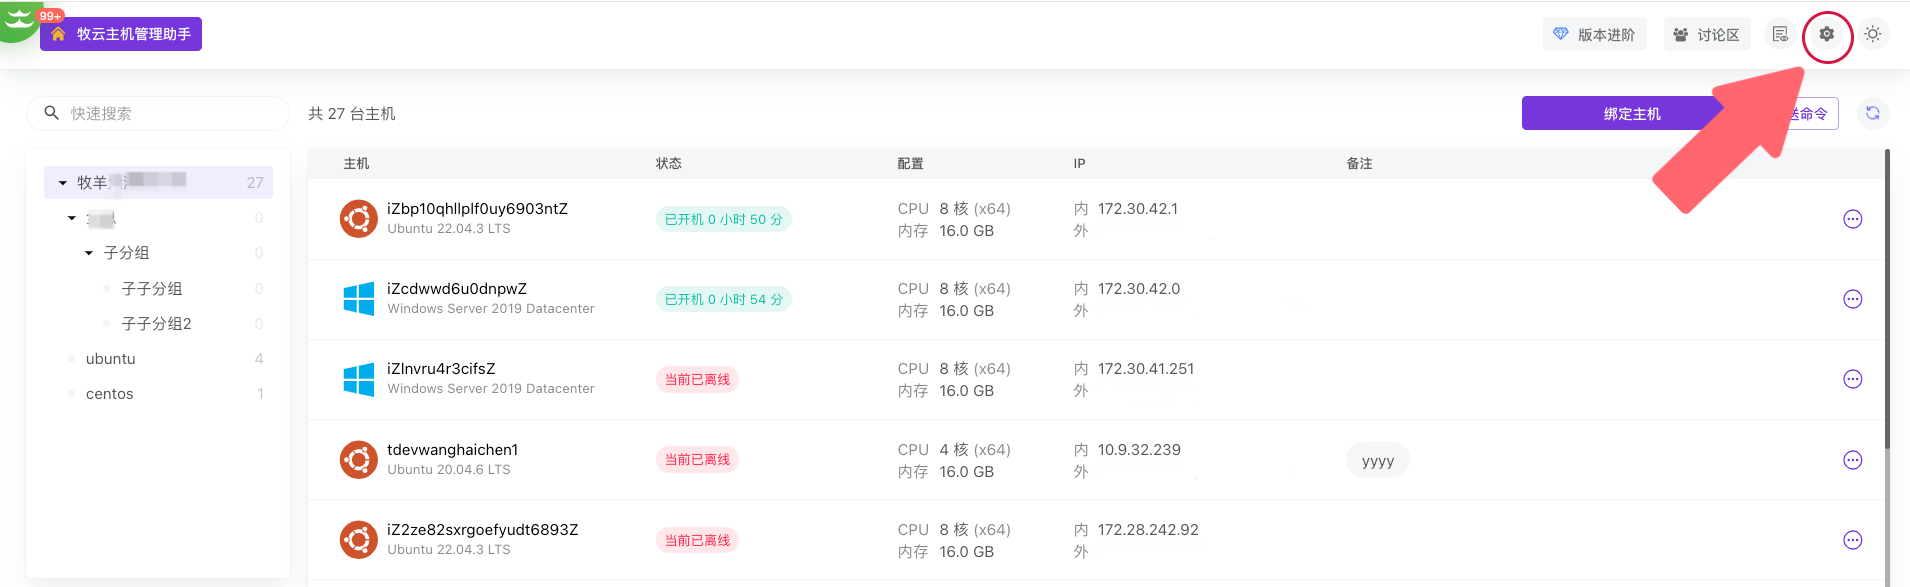
Task: Toggle the light/dark theme sun icon
Action: pyautogui.click(x=1872, y=34)
